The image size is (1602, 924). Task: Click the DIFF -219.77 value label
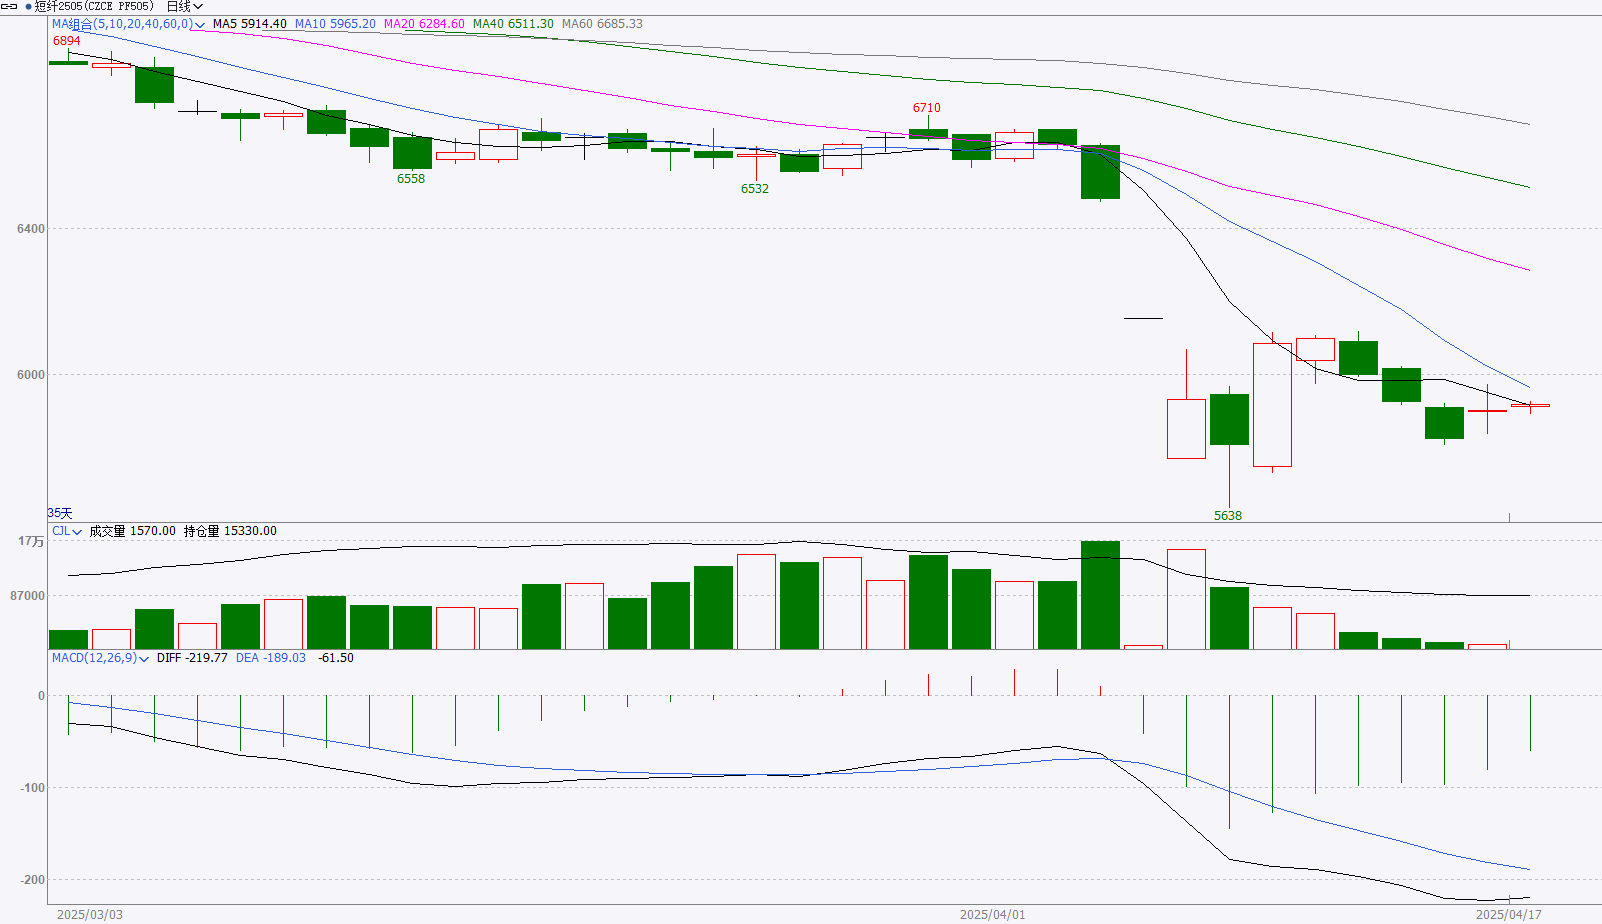point(192,658)
